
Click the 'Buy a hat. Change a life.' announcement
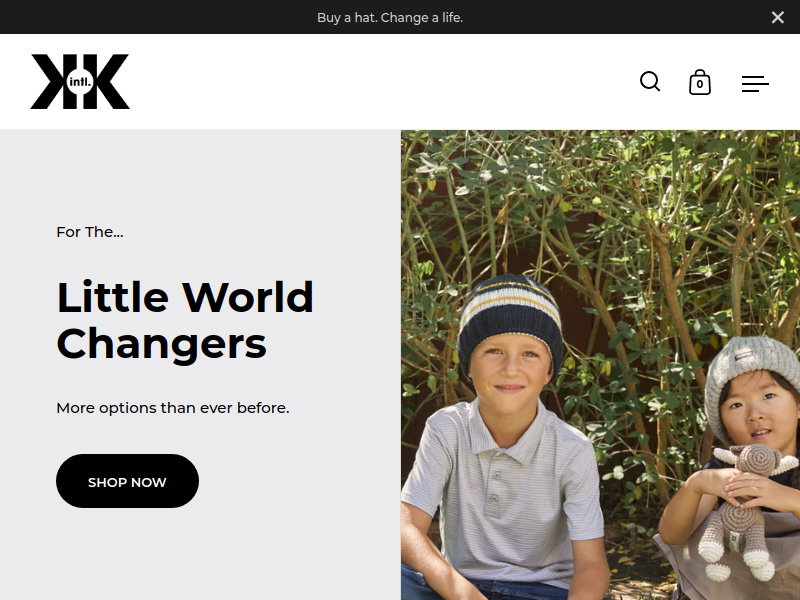390,17
